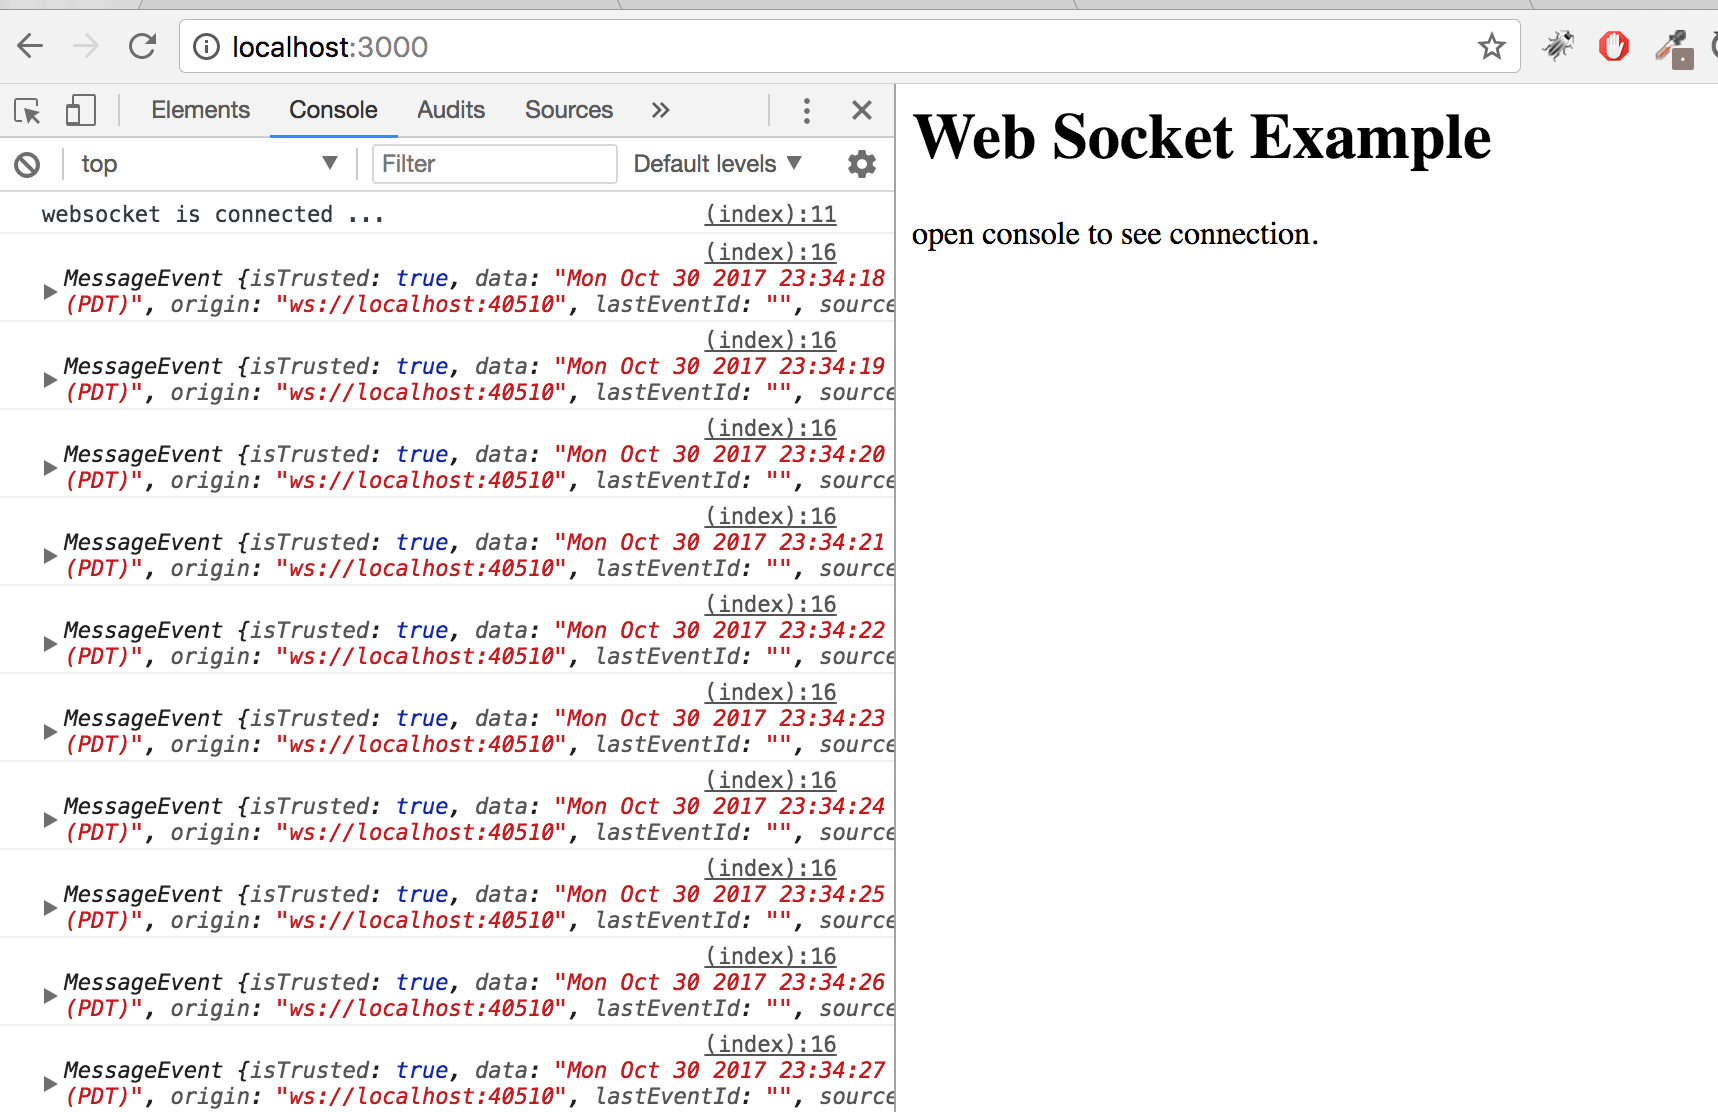Click the red hand extension icon

coord(1613,46)
